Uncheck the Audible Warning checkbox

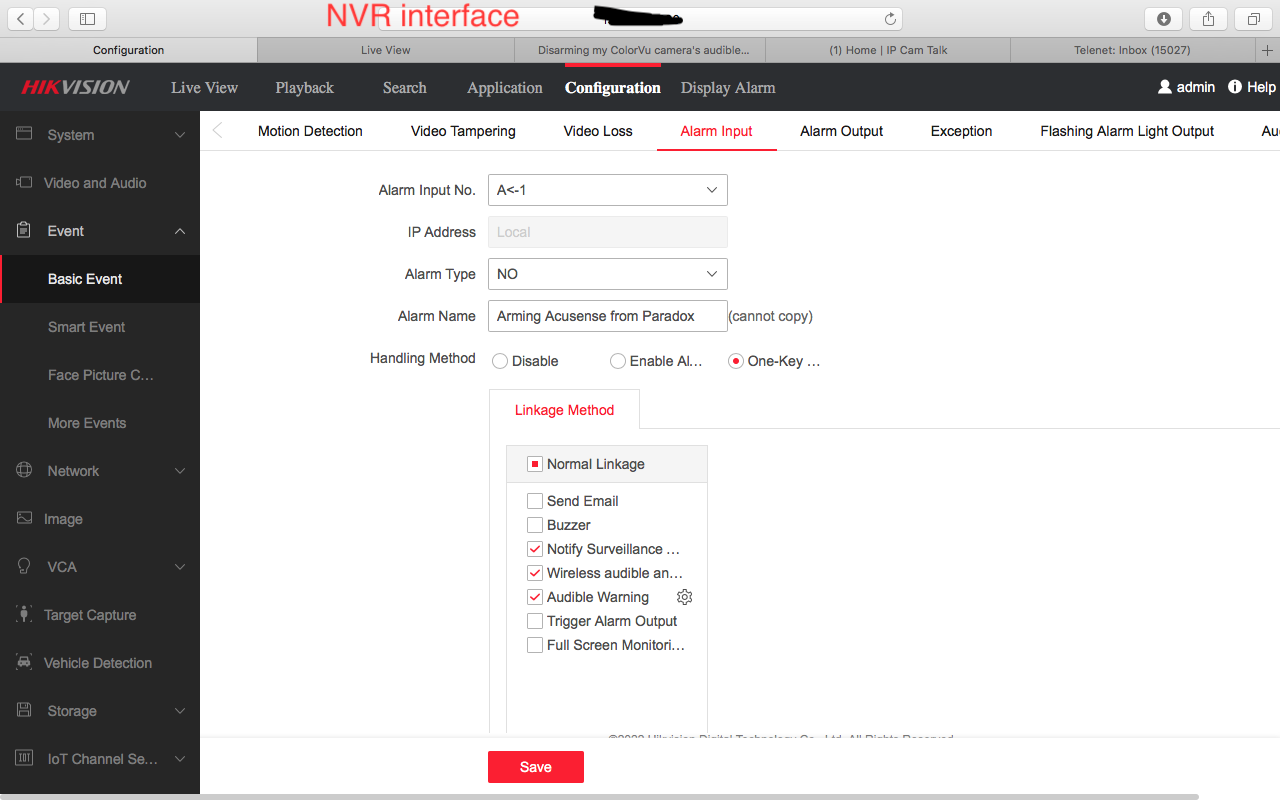[535, 597]
